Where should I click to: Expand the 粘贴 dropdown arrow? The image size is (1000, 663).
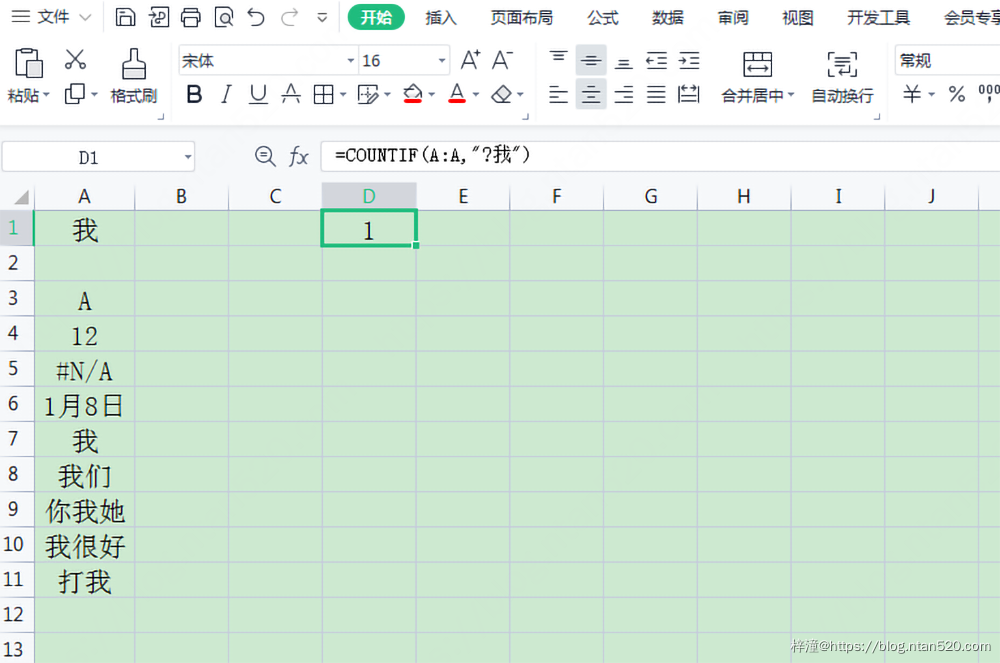click(46, 96)
